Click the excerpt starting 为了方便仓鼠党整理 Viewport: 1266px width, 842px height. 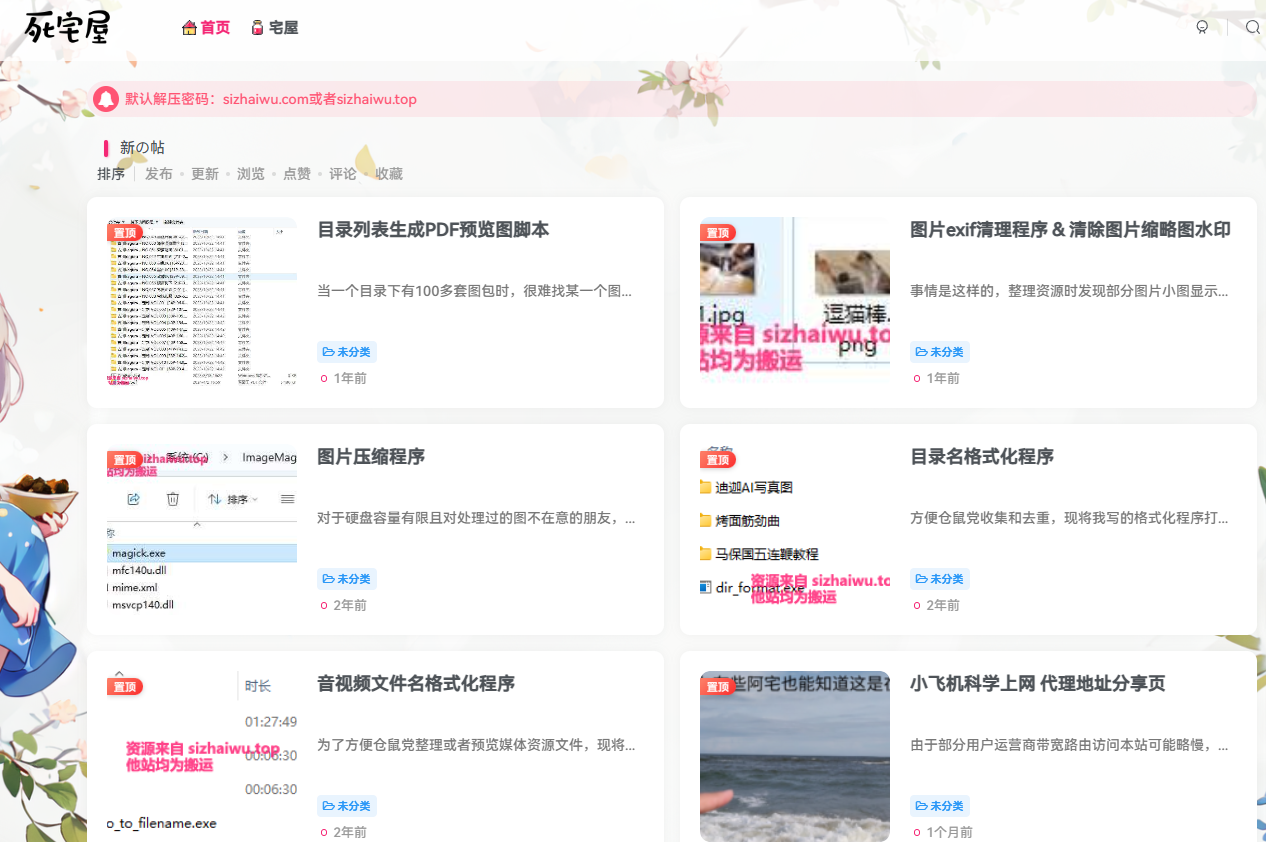(476, 745)
